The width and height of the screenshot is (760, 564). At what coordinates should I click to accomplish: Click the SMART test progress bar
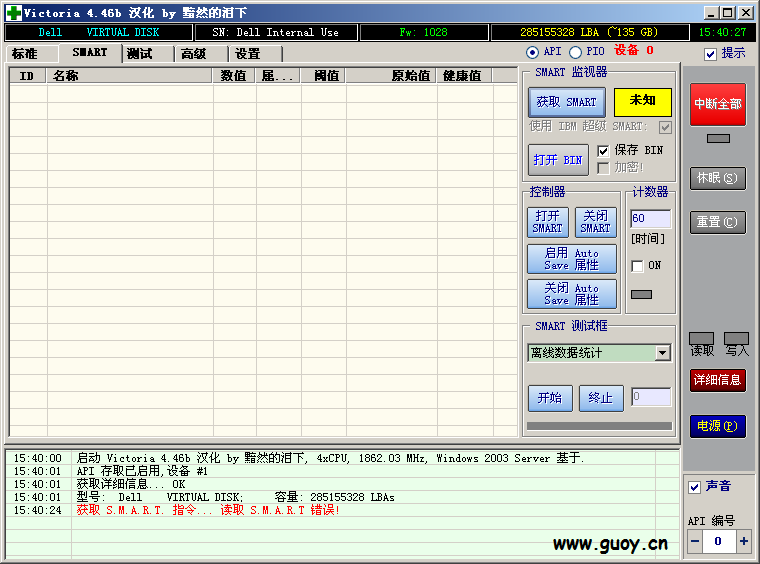click(600, 426)
